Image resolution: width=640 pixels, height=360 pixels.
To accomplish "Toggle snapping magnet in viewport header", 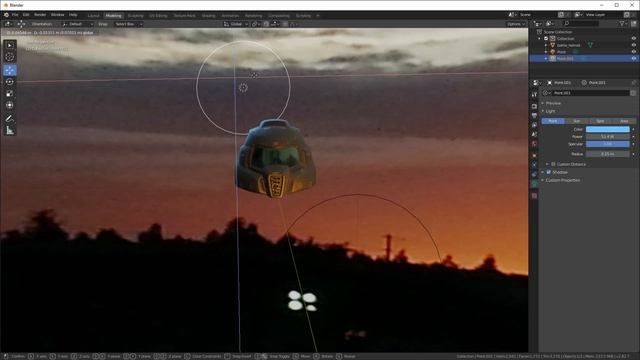I will coord(267,24).
